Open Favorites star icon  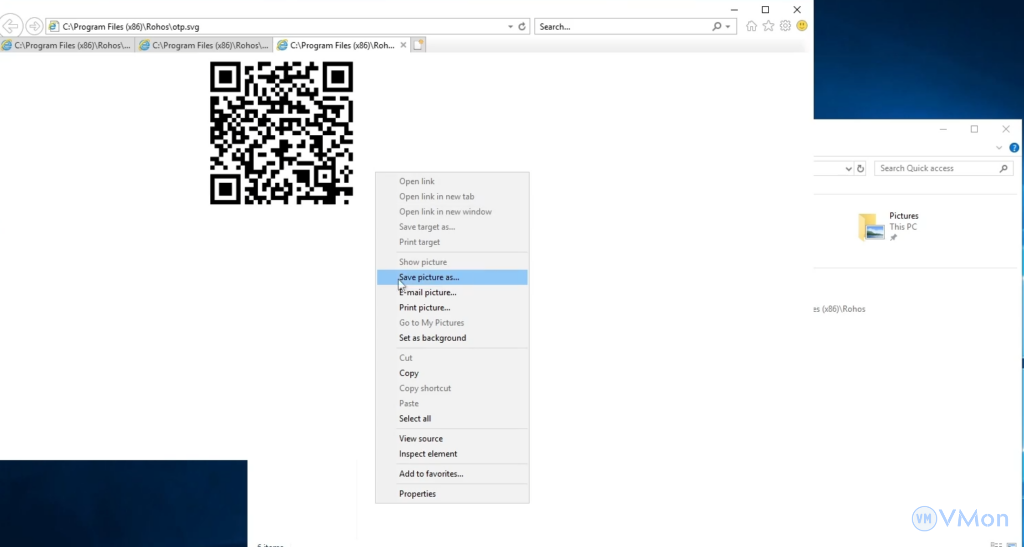769,26
